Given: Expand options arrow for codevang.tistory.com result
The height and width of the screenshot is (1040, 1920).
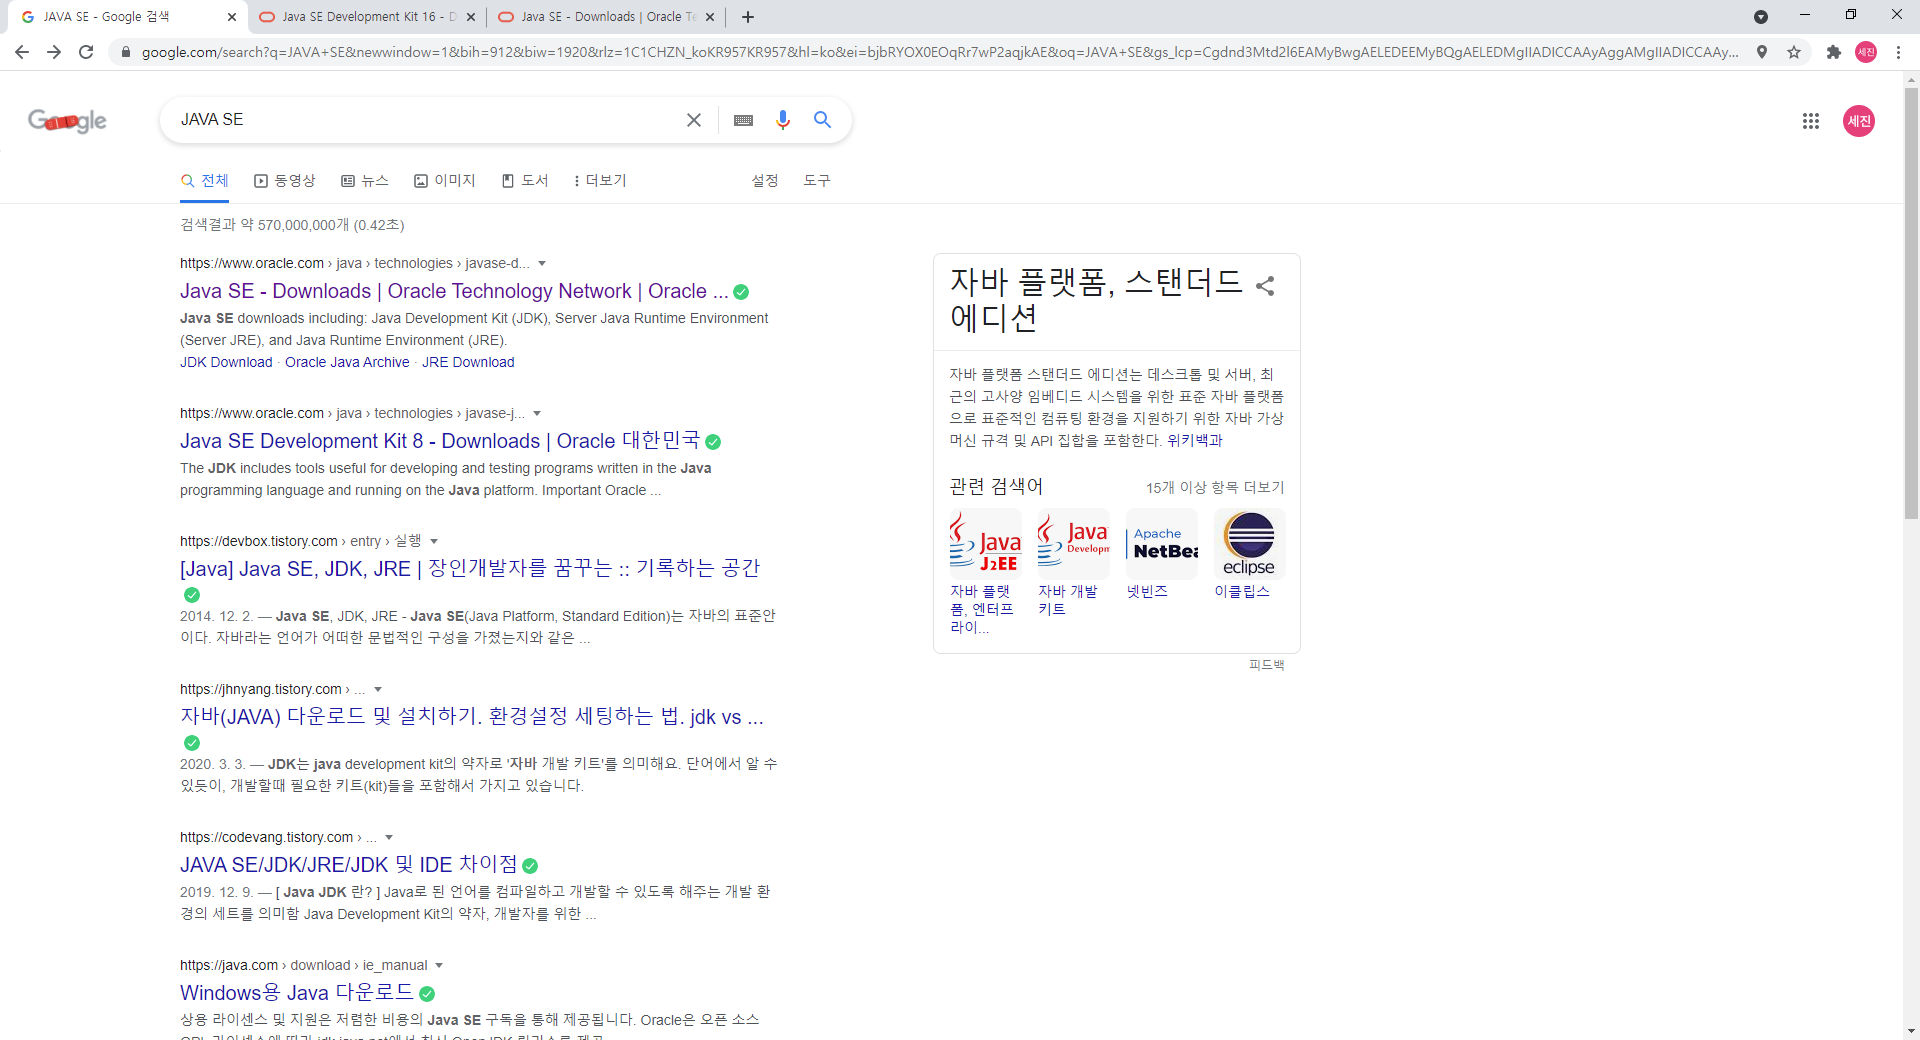Looking at the screenshot, I should coord(389,838).
